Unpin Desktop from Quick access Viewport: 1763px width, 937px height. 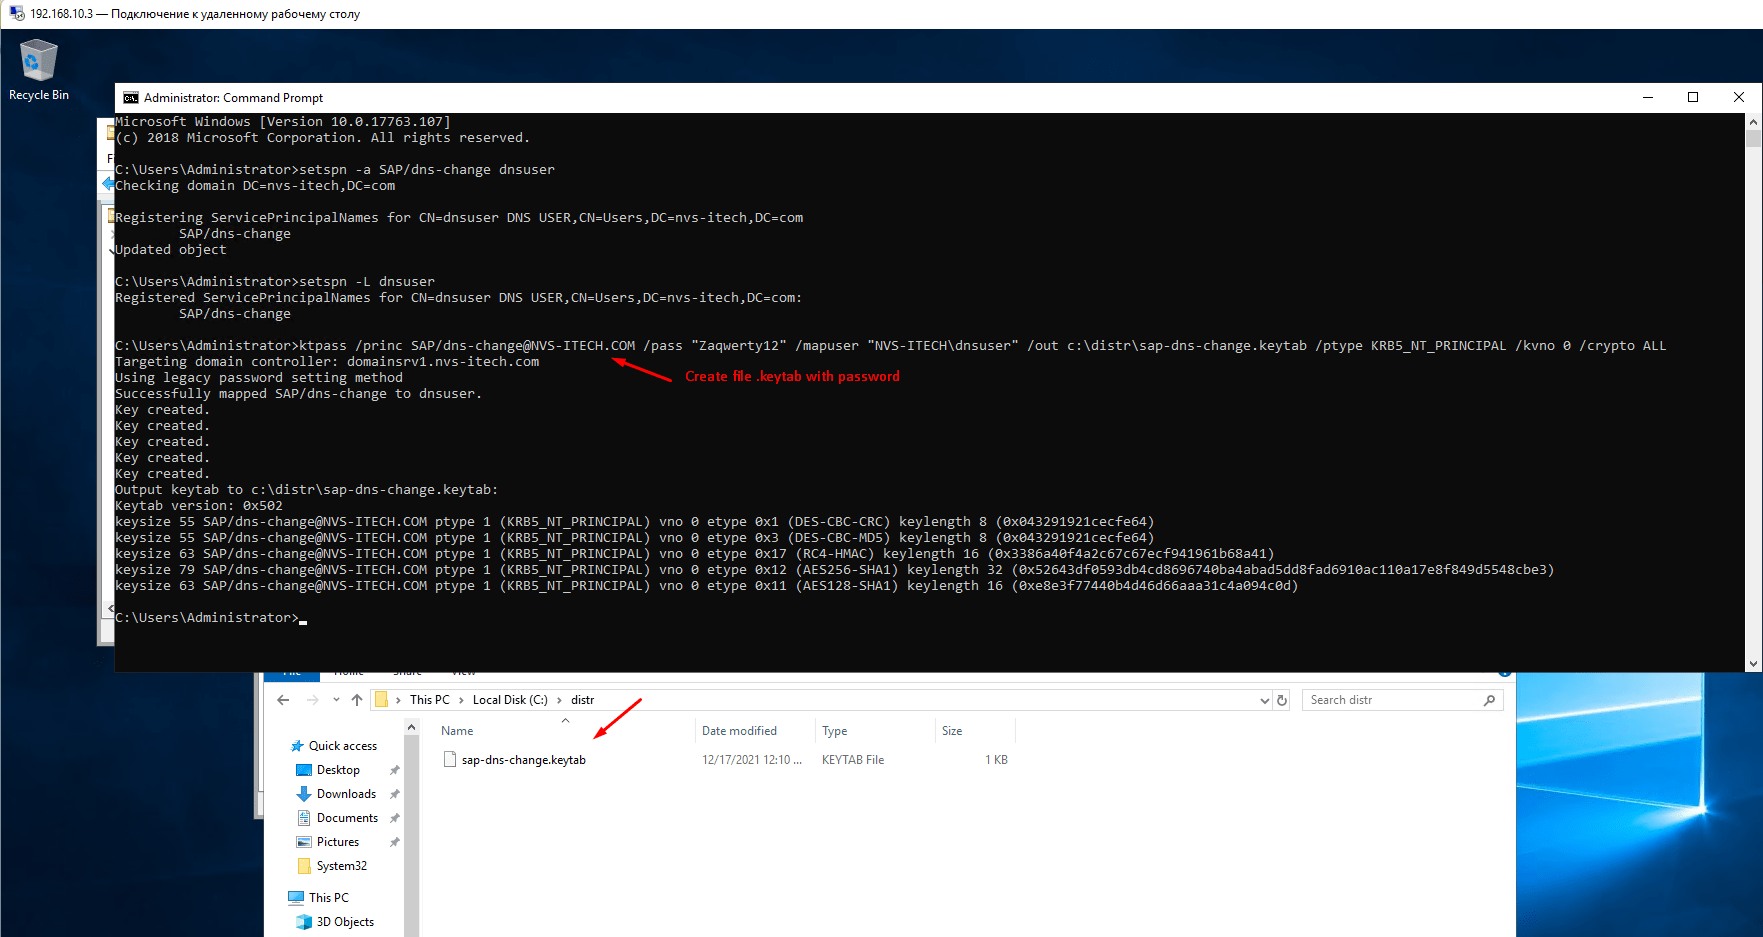[395, 770]
